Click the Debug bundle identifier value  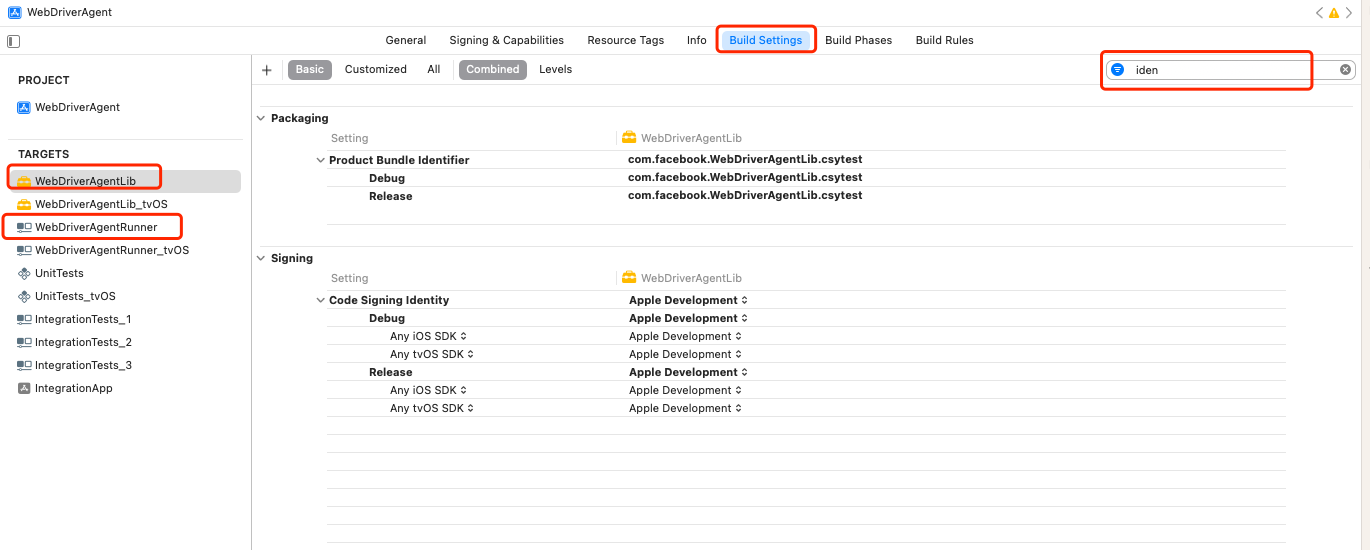point(744,178)
